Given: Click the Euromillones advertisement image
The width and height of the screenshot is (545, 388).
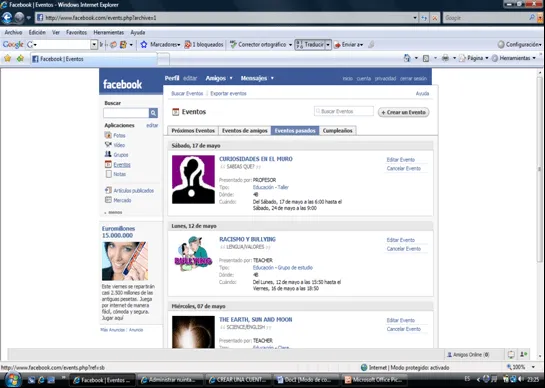Looking at the screenshot, I should click(x=125, y=261).
